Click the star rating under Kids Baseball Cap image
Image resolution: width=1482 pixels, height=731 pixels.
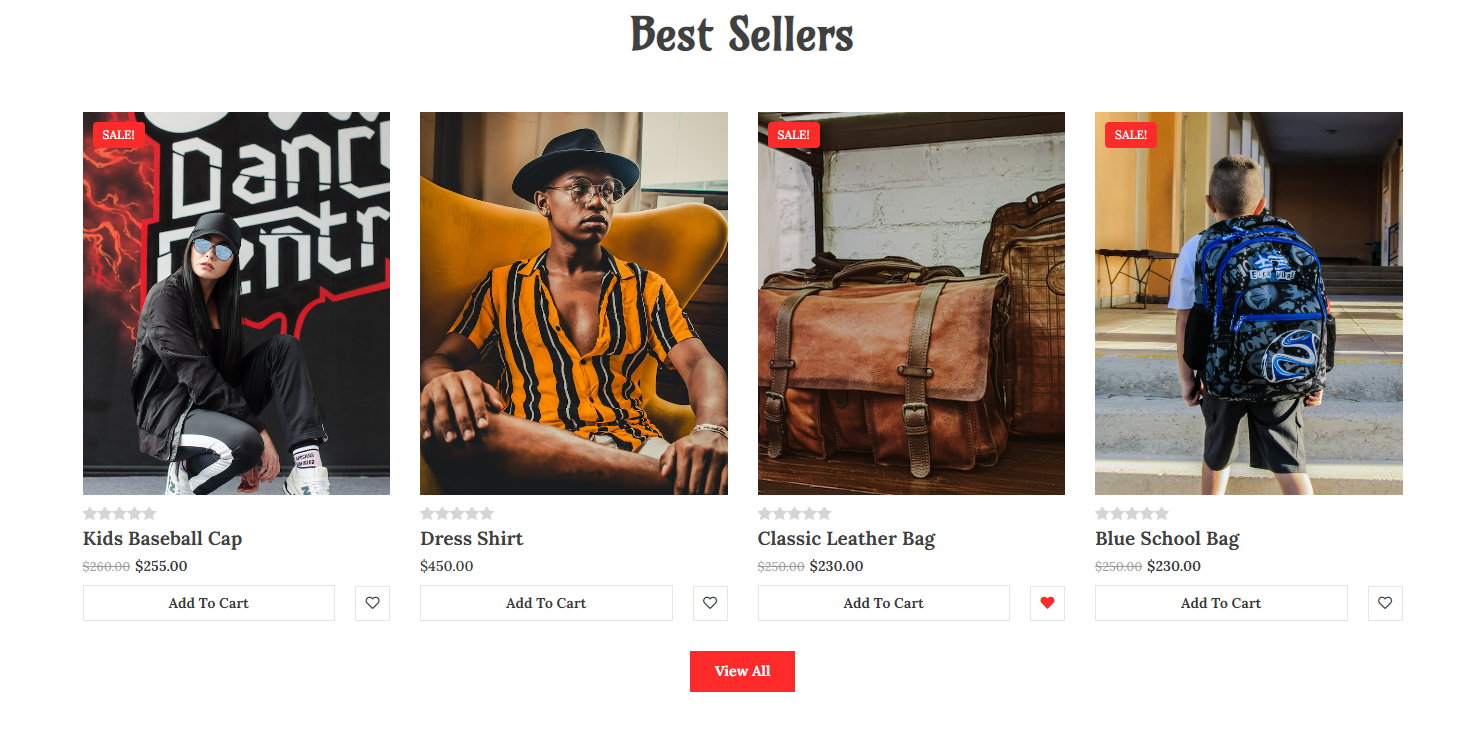(x=120, y=513)
